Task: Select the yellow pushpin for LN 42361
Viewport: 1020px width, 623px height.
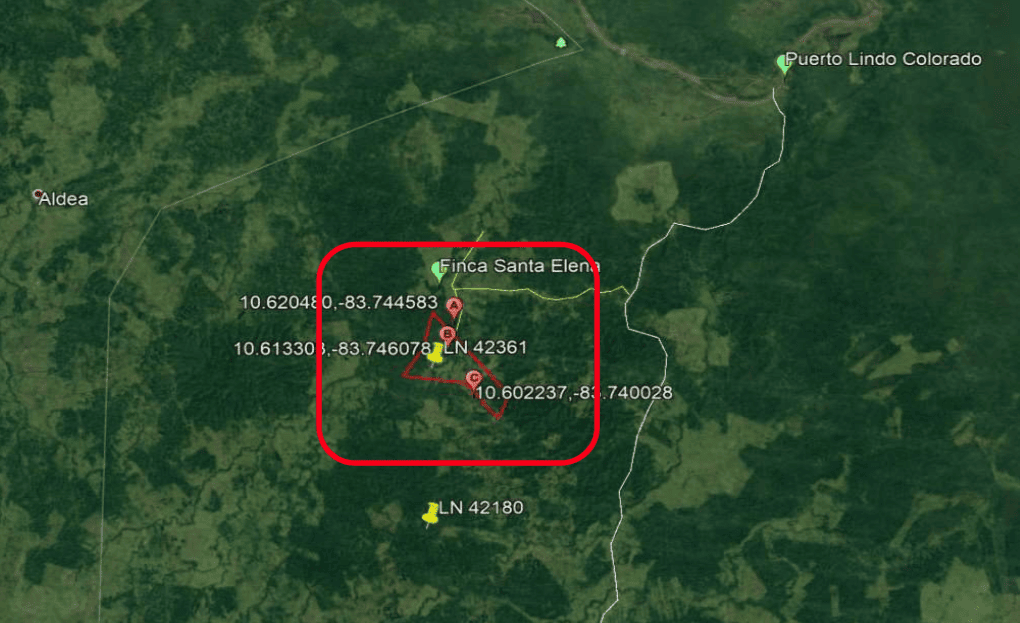Action: 435,356
